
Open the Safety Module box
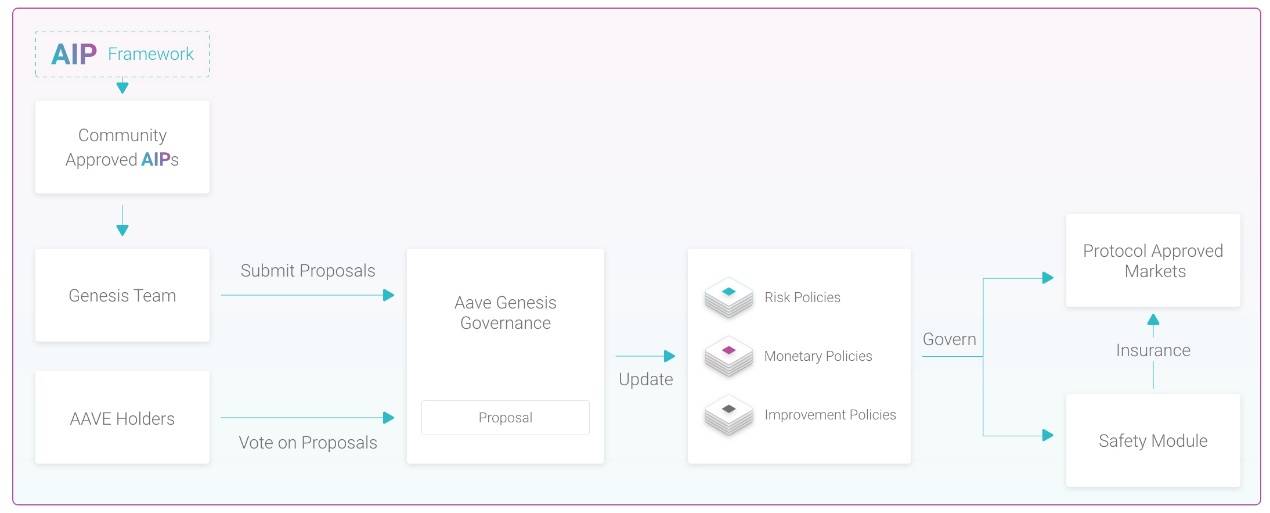coord(1153,440)
